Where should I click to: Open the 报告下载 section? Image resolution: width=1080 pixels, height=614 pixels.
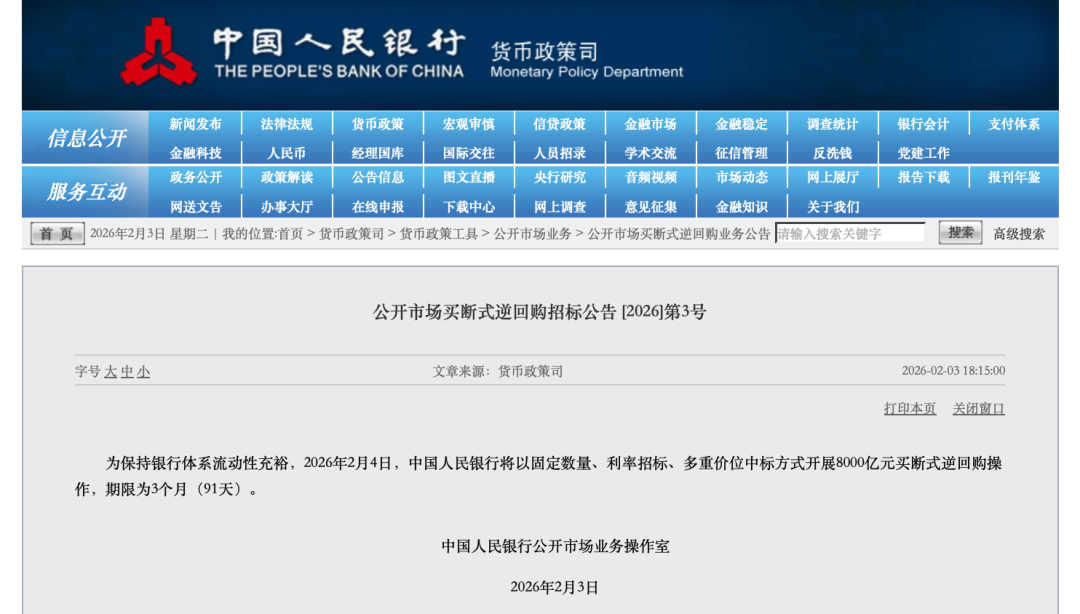point(923,177)
